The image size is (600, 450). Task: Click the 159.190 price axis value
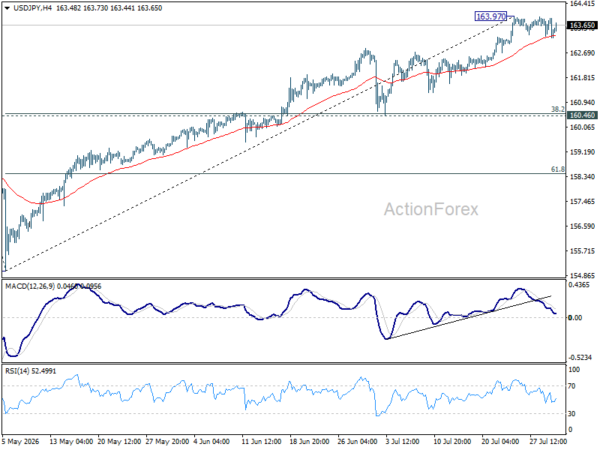582,152
